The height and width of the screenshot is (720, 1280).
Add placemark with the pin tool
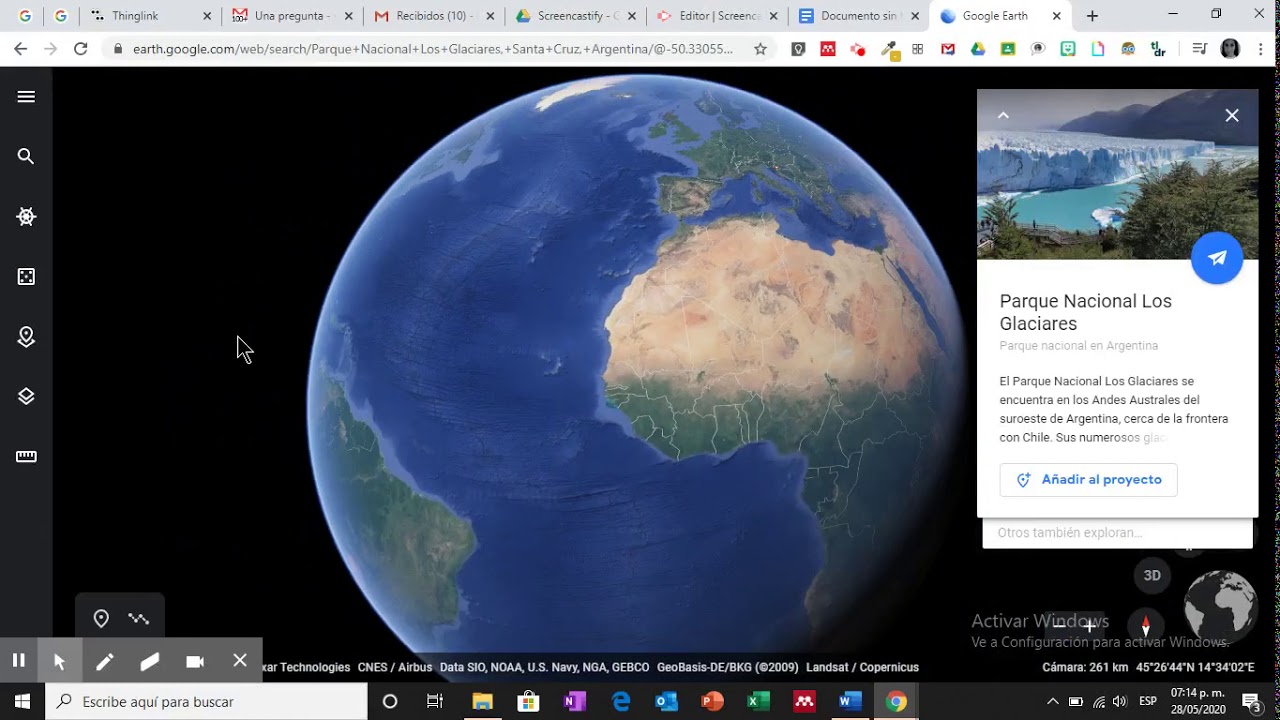pyautogui.click(x=101, y=619)
